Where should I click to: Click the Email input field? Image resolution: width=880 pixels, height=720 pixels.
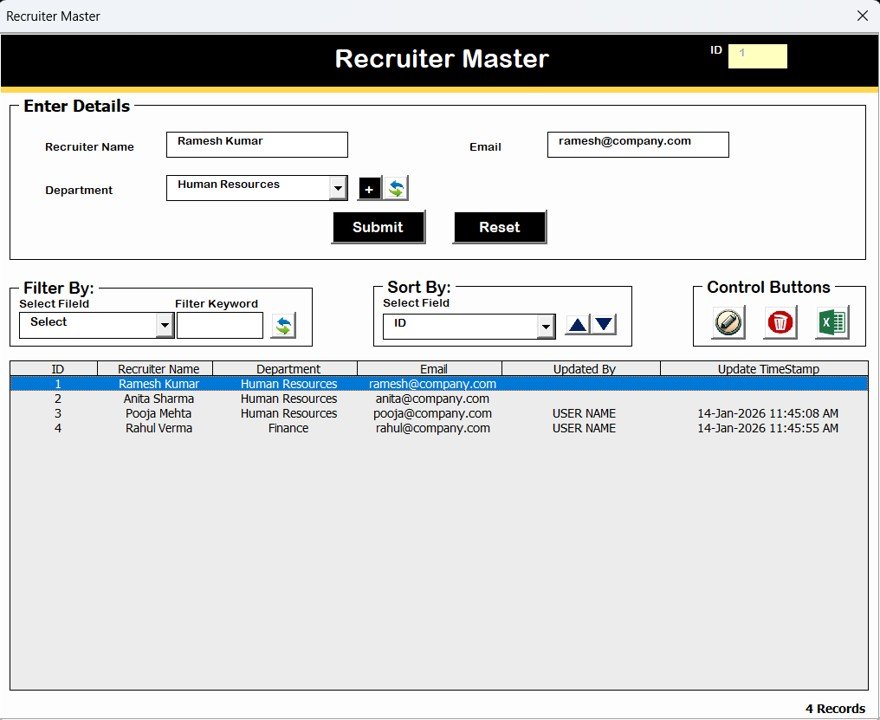point(637,144)
